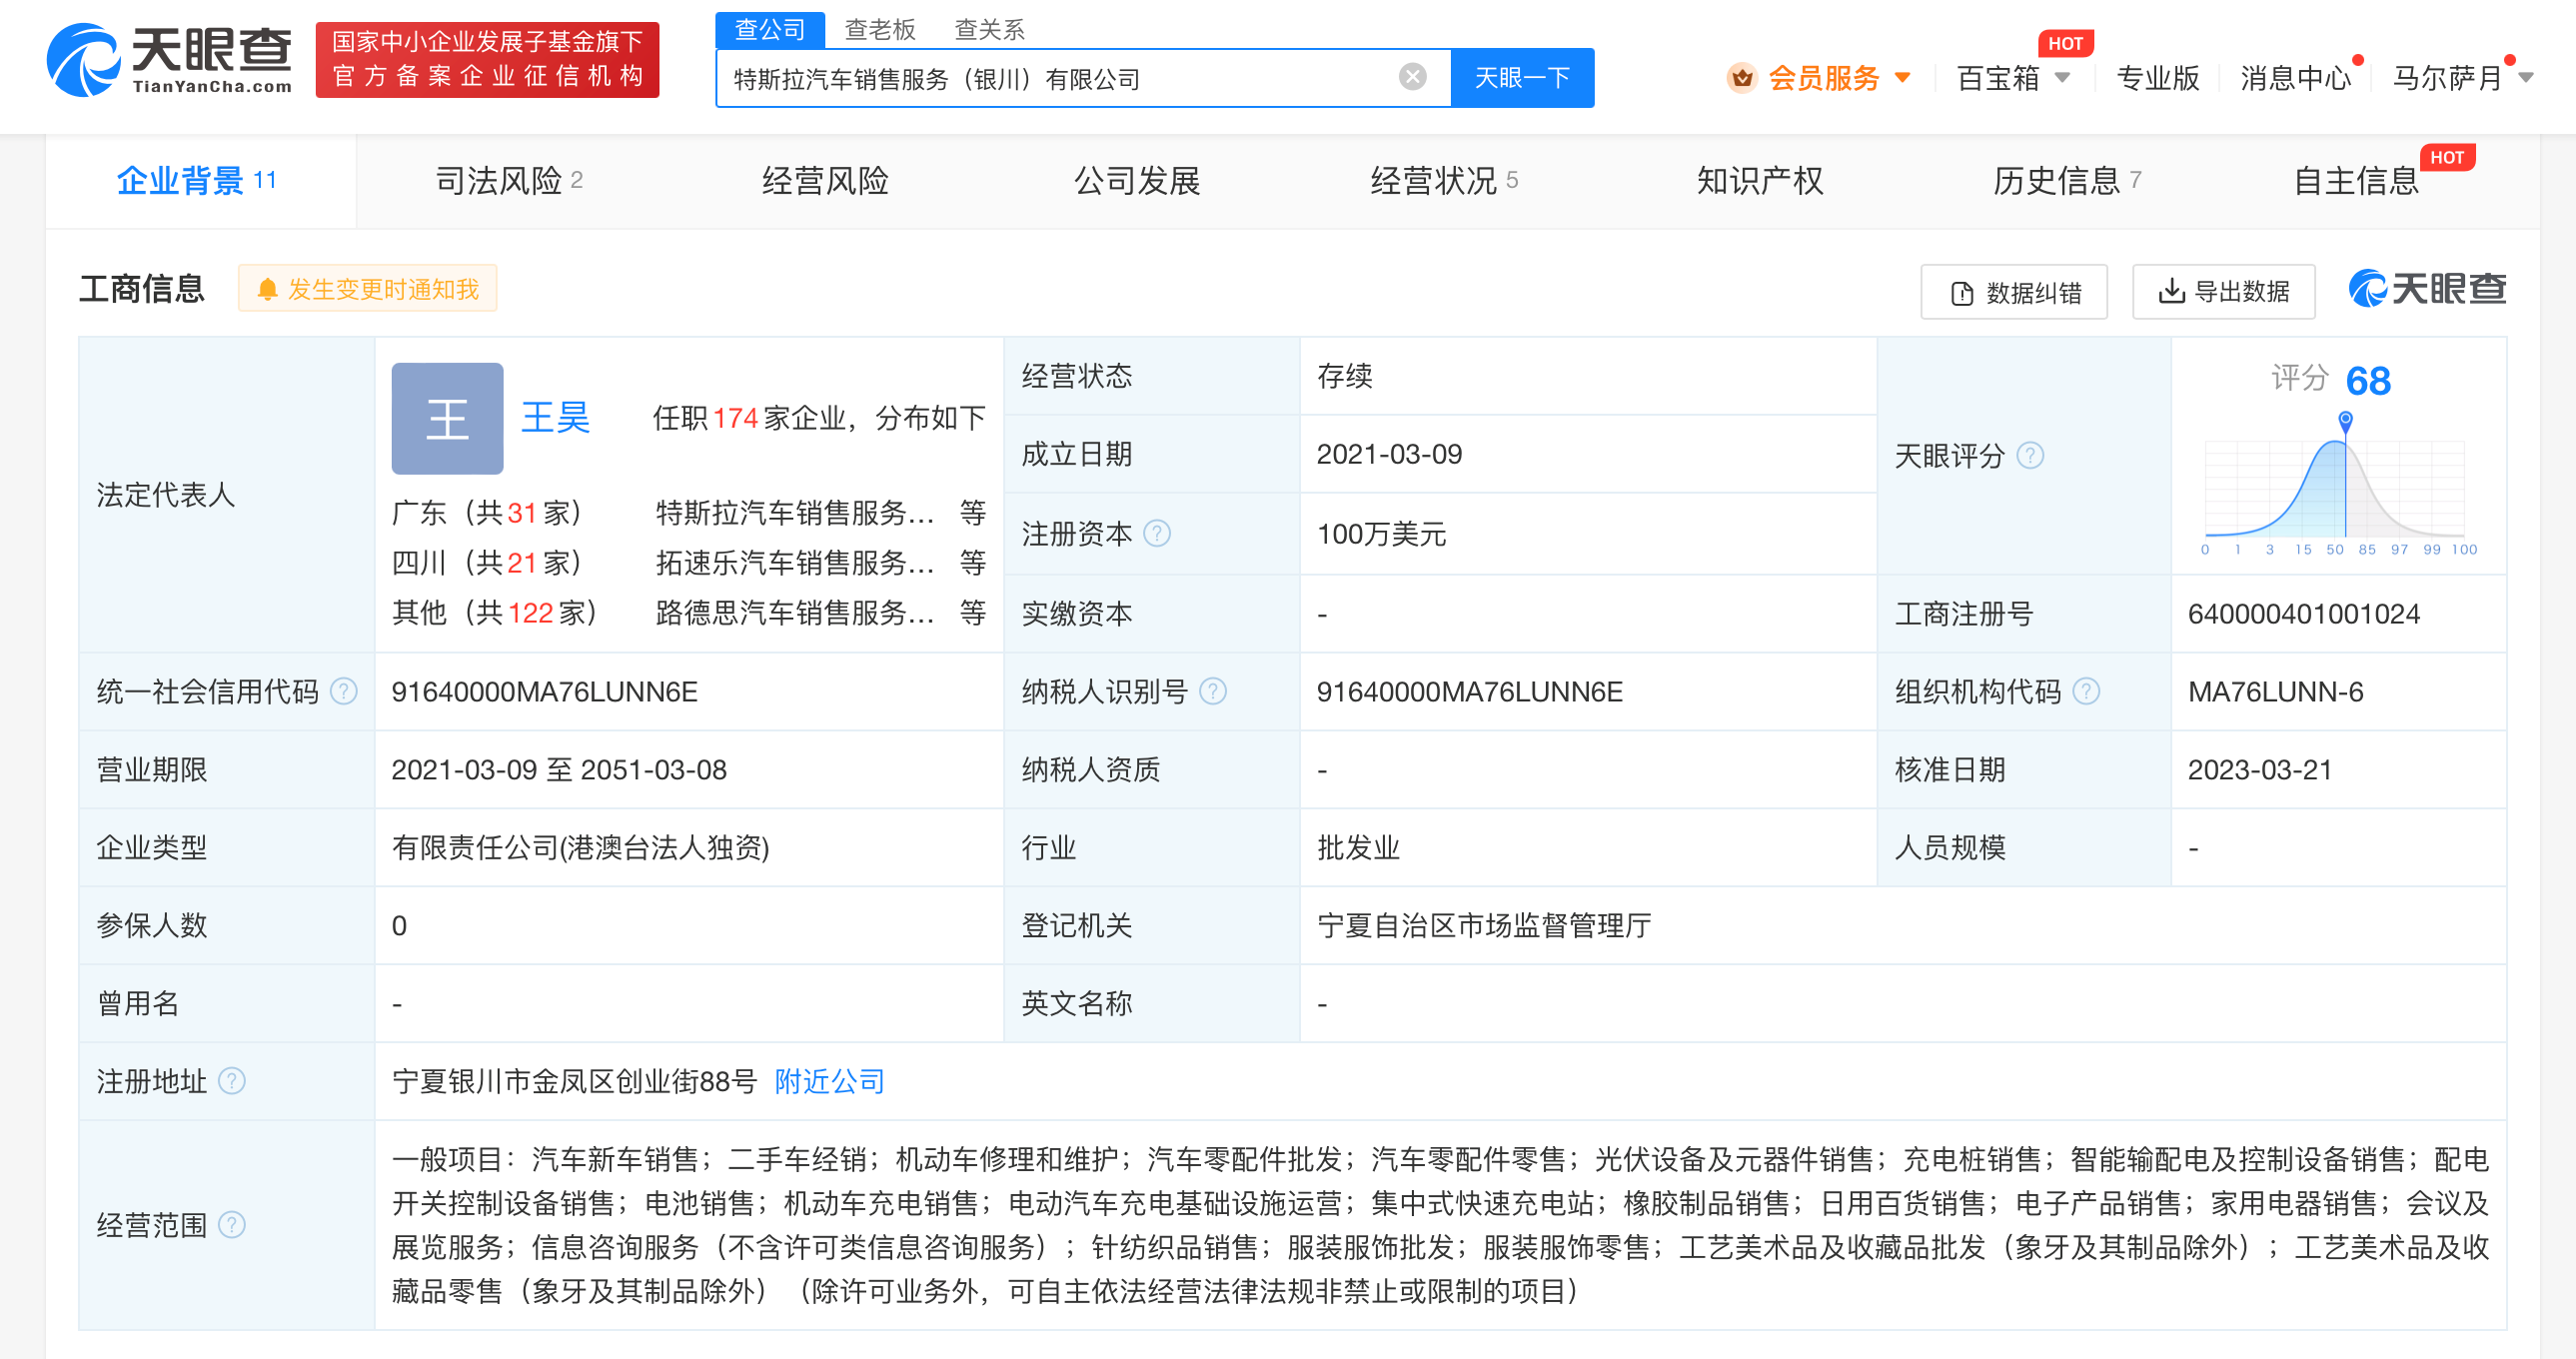Screen dimensions: 2576x1359
Task: Click registered capital 100万美元
Action: coord(1381,535)
